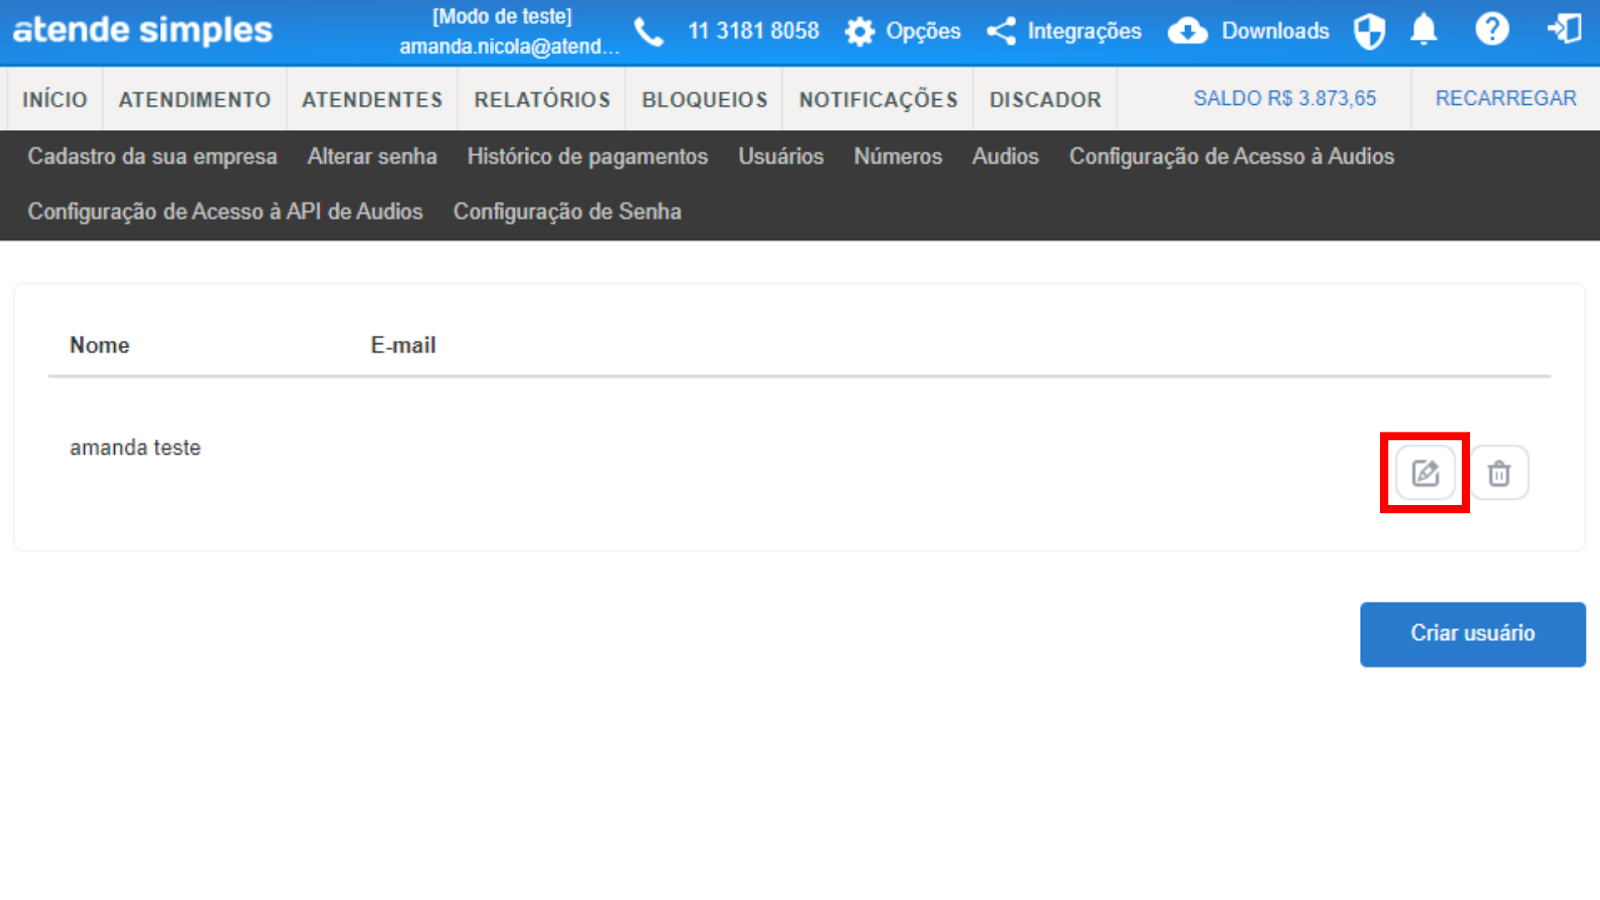
Task: Open the notifications bell icon
Action: pyautogui.click(x=1423, y=31)
